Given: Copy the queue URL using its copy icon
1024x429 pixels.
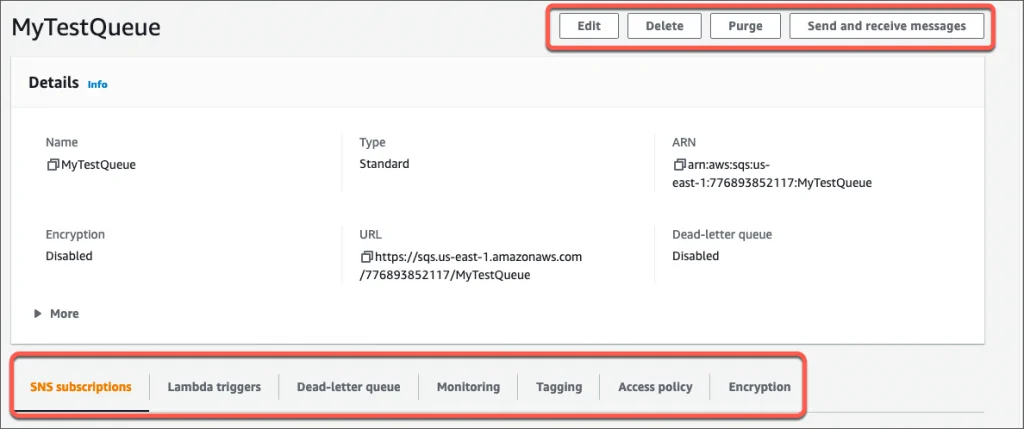Looking at the screenshot, I should point(366,257).
